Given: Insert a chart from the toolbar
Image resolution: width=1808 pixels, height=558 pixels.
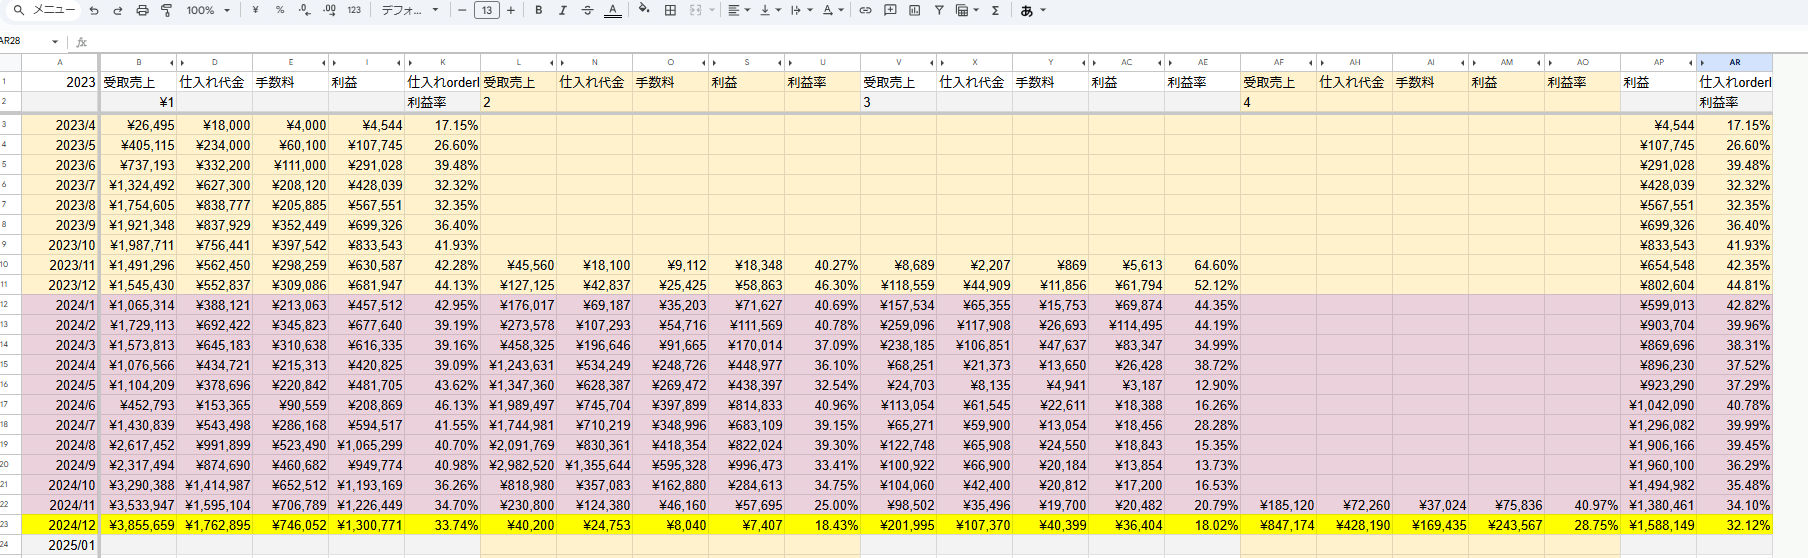Looking at the screenshot, I should pos(914,10).
